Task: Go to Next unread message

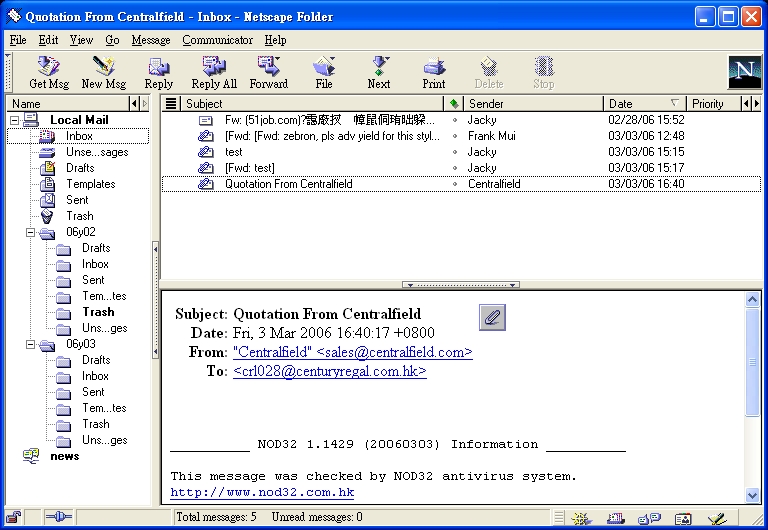Action: point(379,72)
